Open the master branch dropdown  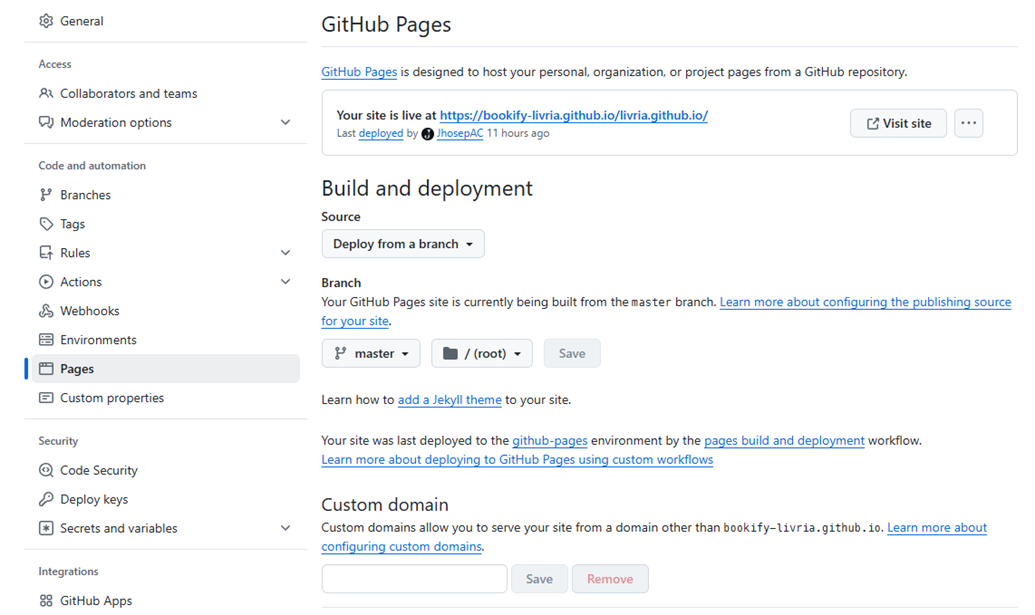(370, 354)
